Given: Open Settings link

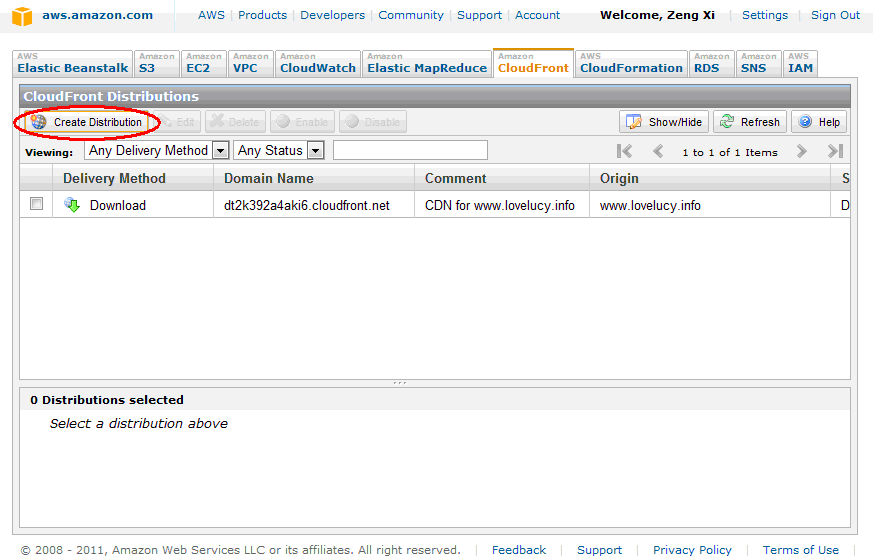Looking at the screenshot, I should [765, 15].
